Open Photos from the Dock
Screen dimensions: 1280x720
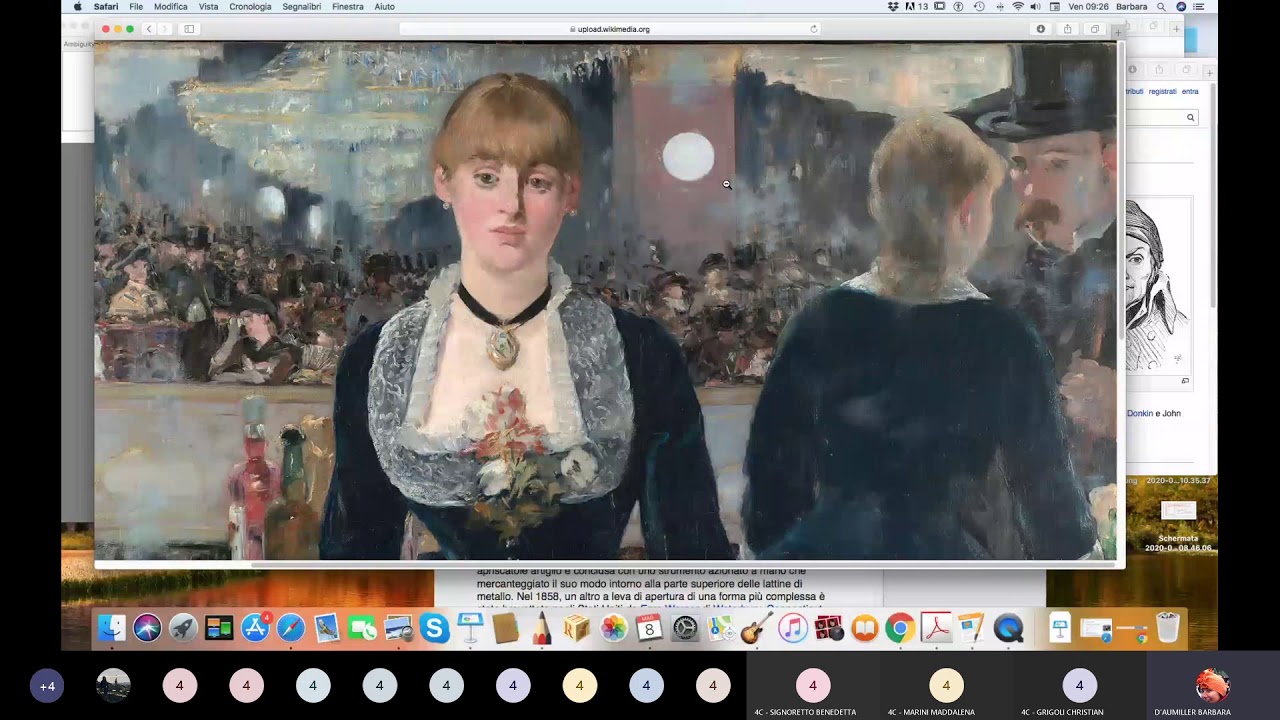614,628
